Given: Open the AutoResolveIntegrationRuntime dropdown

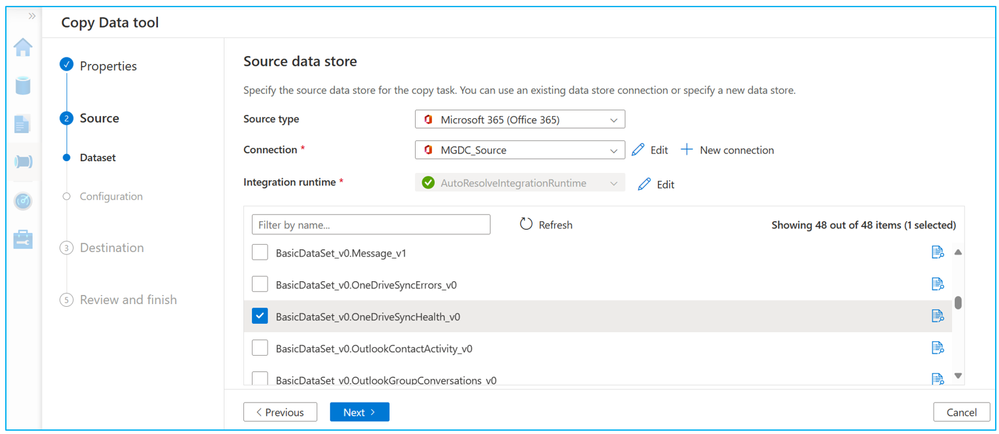Looking at the screenshot, I should [x=520, y=183].
